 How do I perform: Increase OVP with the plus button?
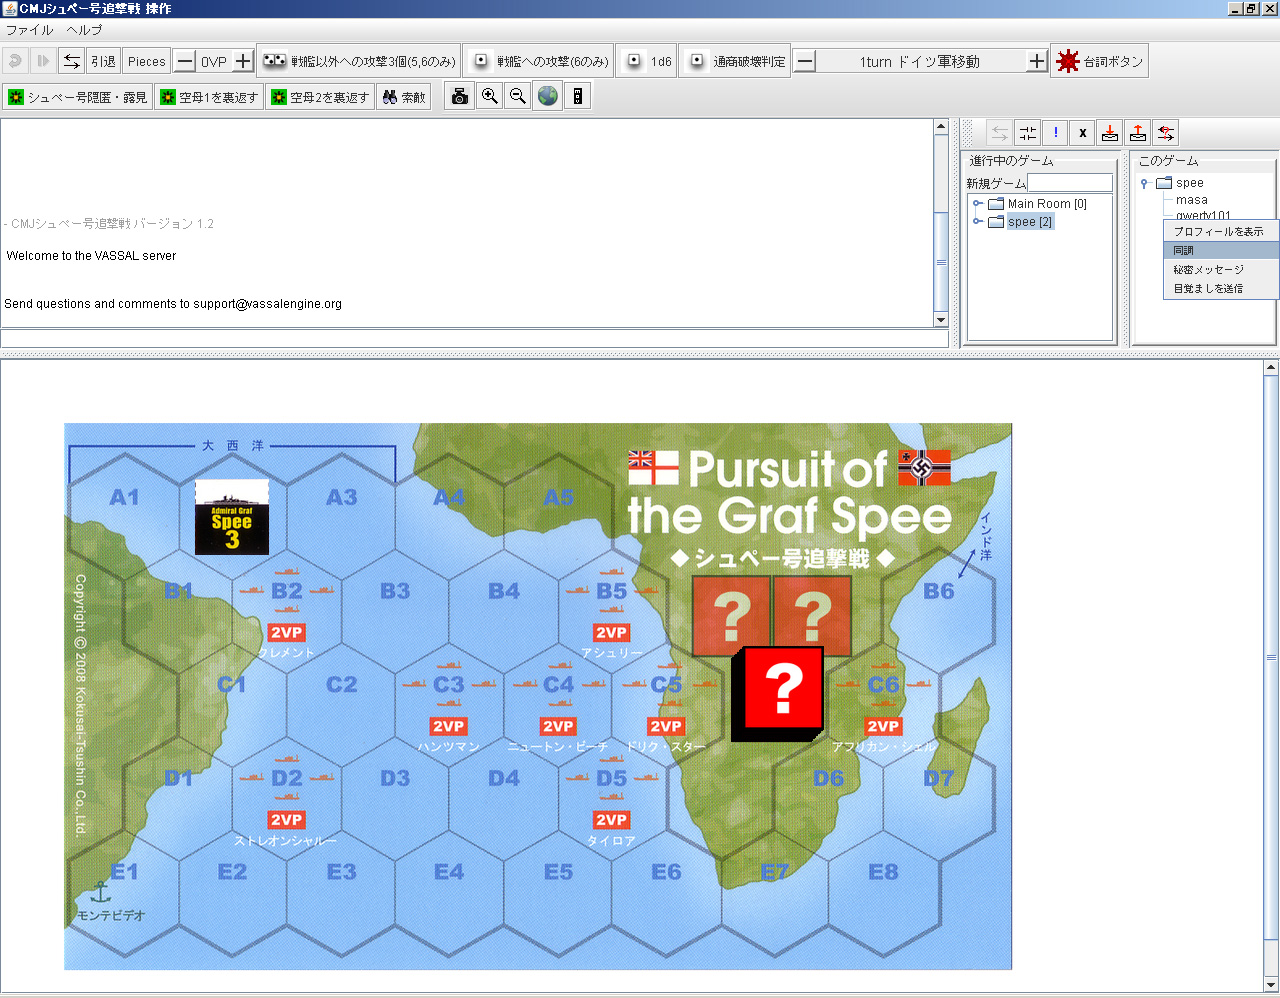click(x=243, y=61)
